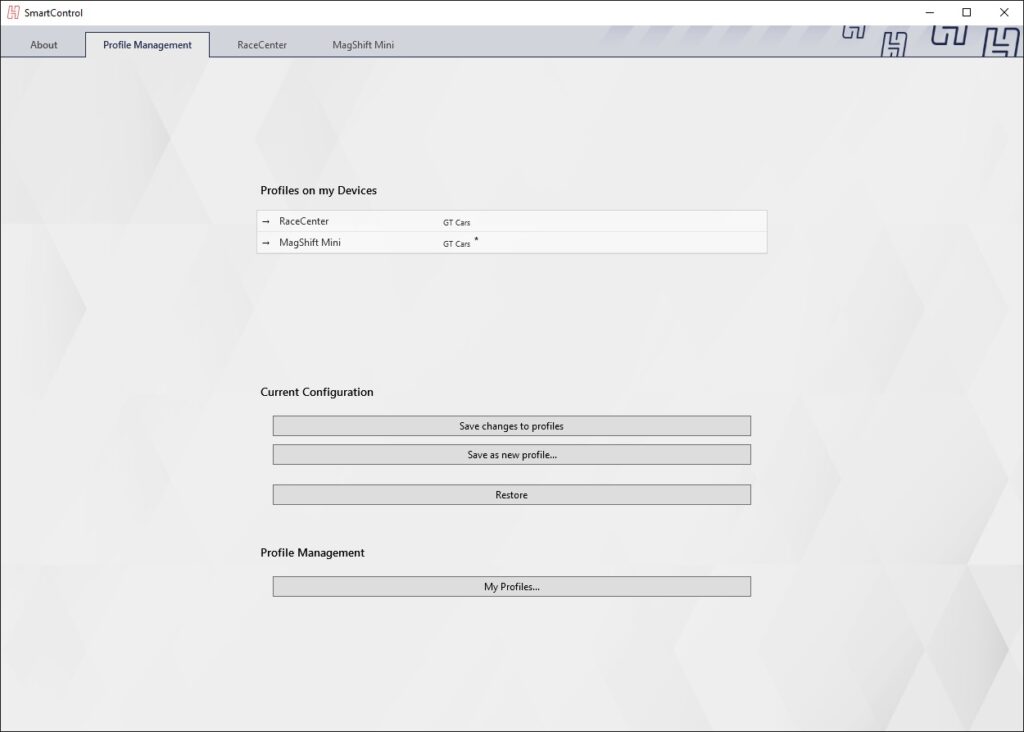
Task: Click the asterisk marker after MagShift's GT Cars
Action: [476, 240]
